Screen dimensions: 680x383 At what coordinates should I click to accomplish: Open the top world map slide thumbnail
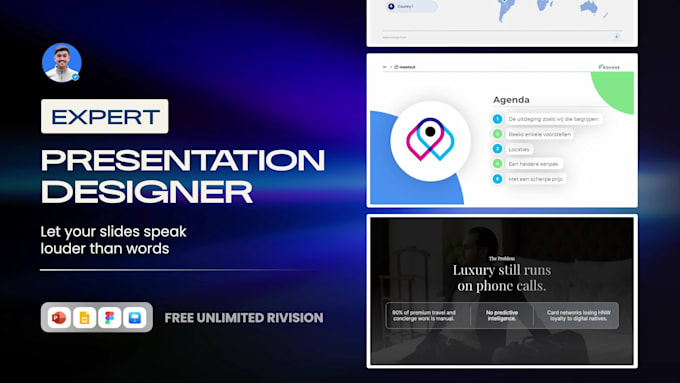click(x=502, y=23)
